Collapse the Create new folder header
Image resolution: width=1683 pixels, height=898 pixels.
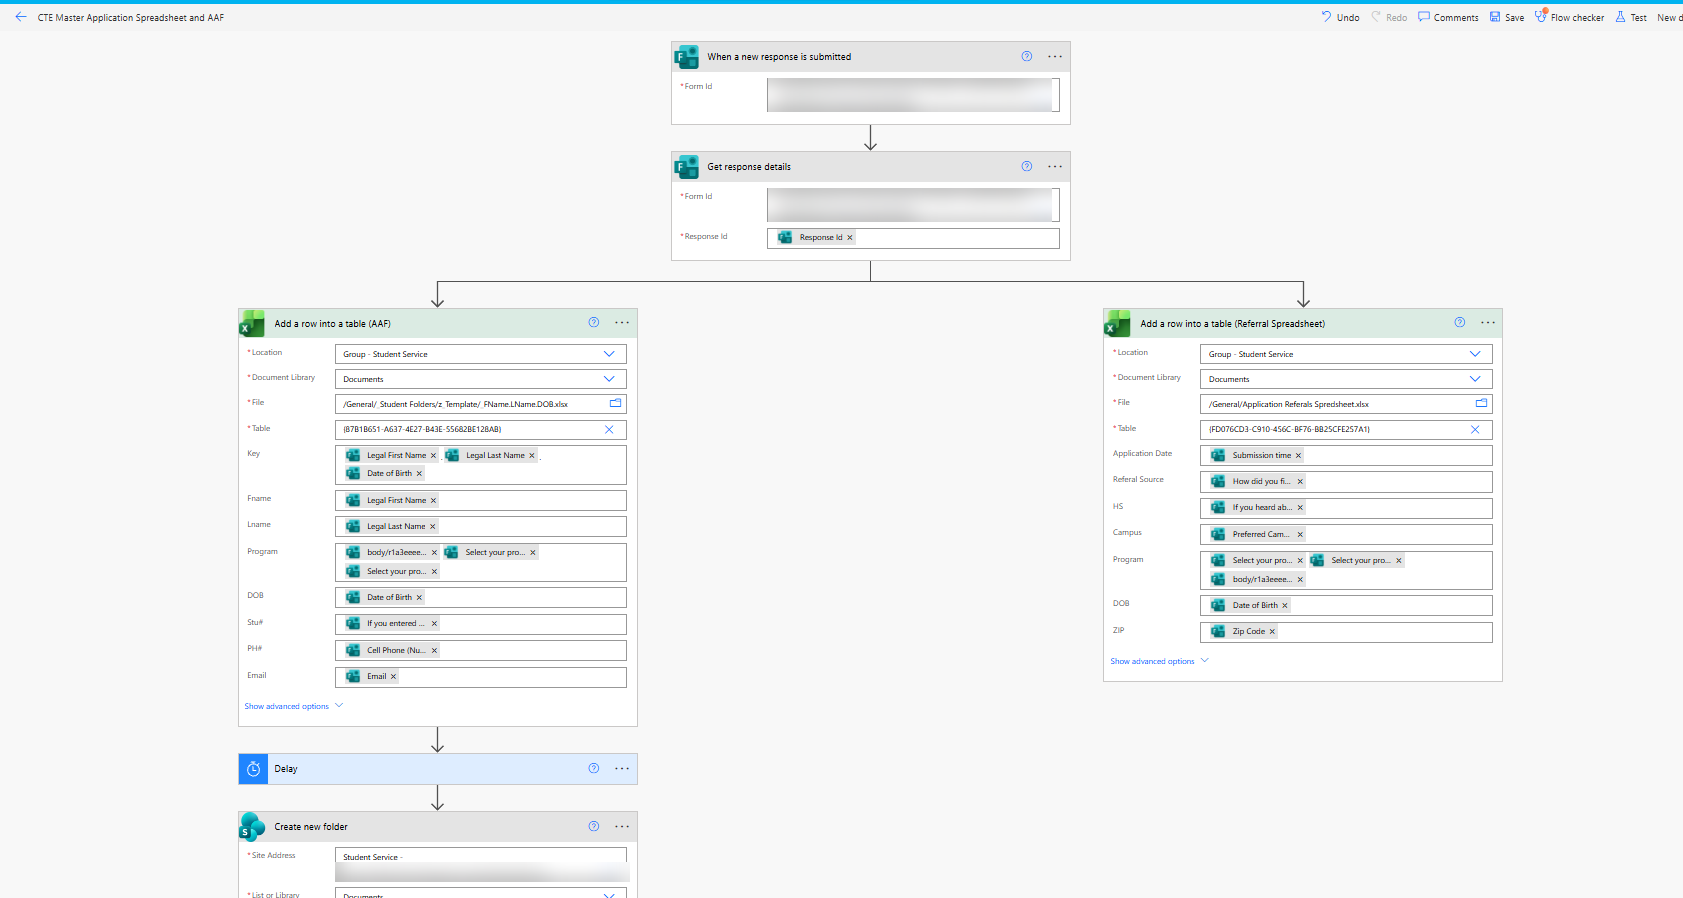438,827
